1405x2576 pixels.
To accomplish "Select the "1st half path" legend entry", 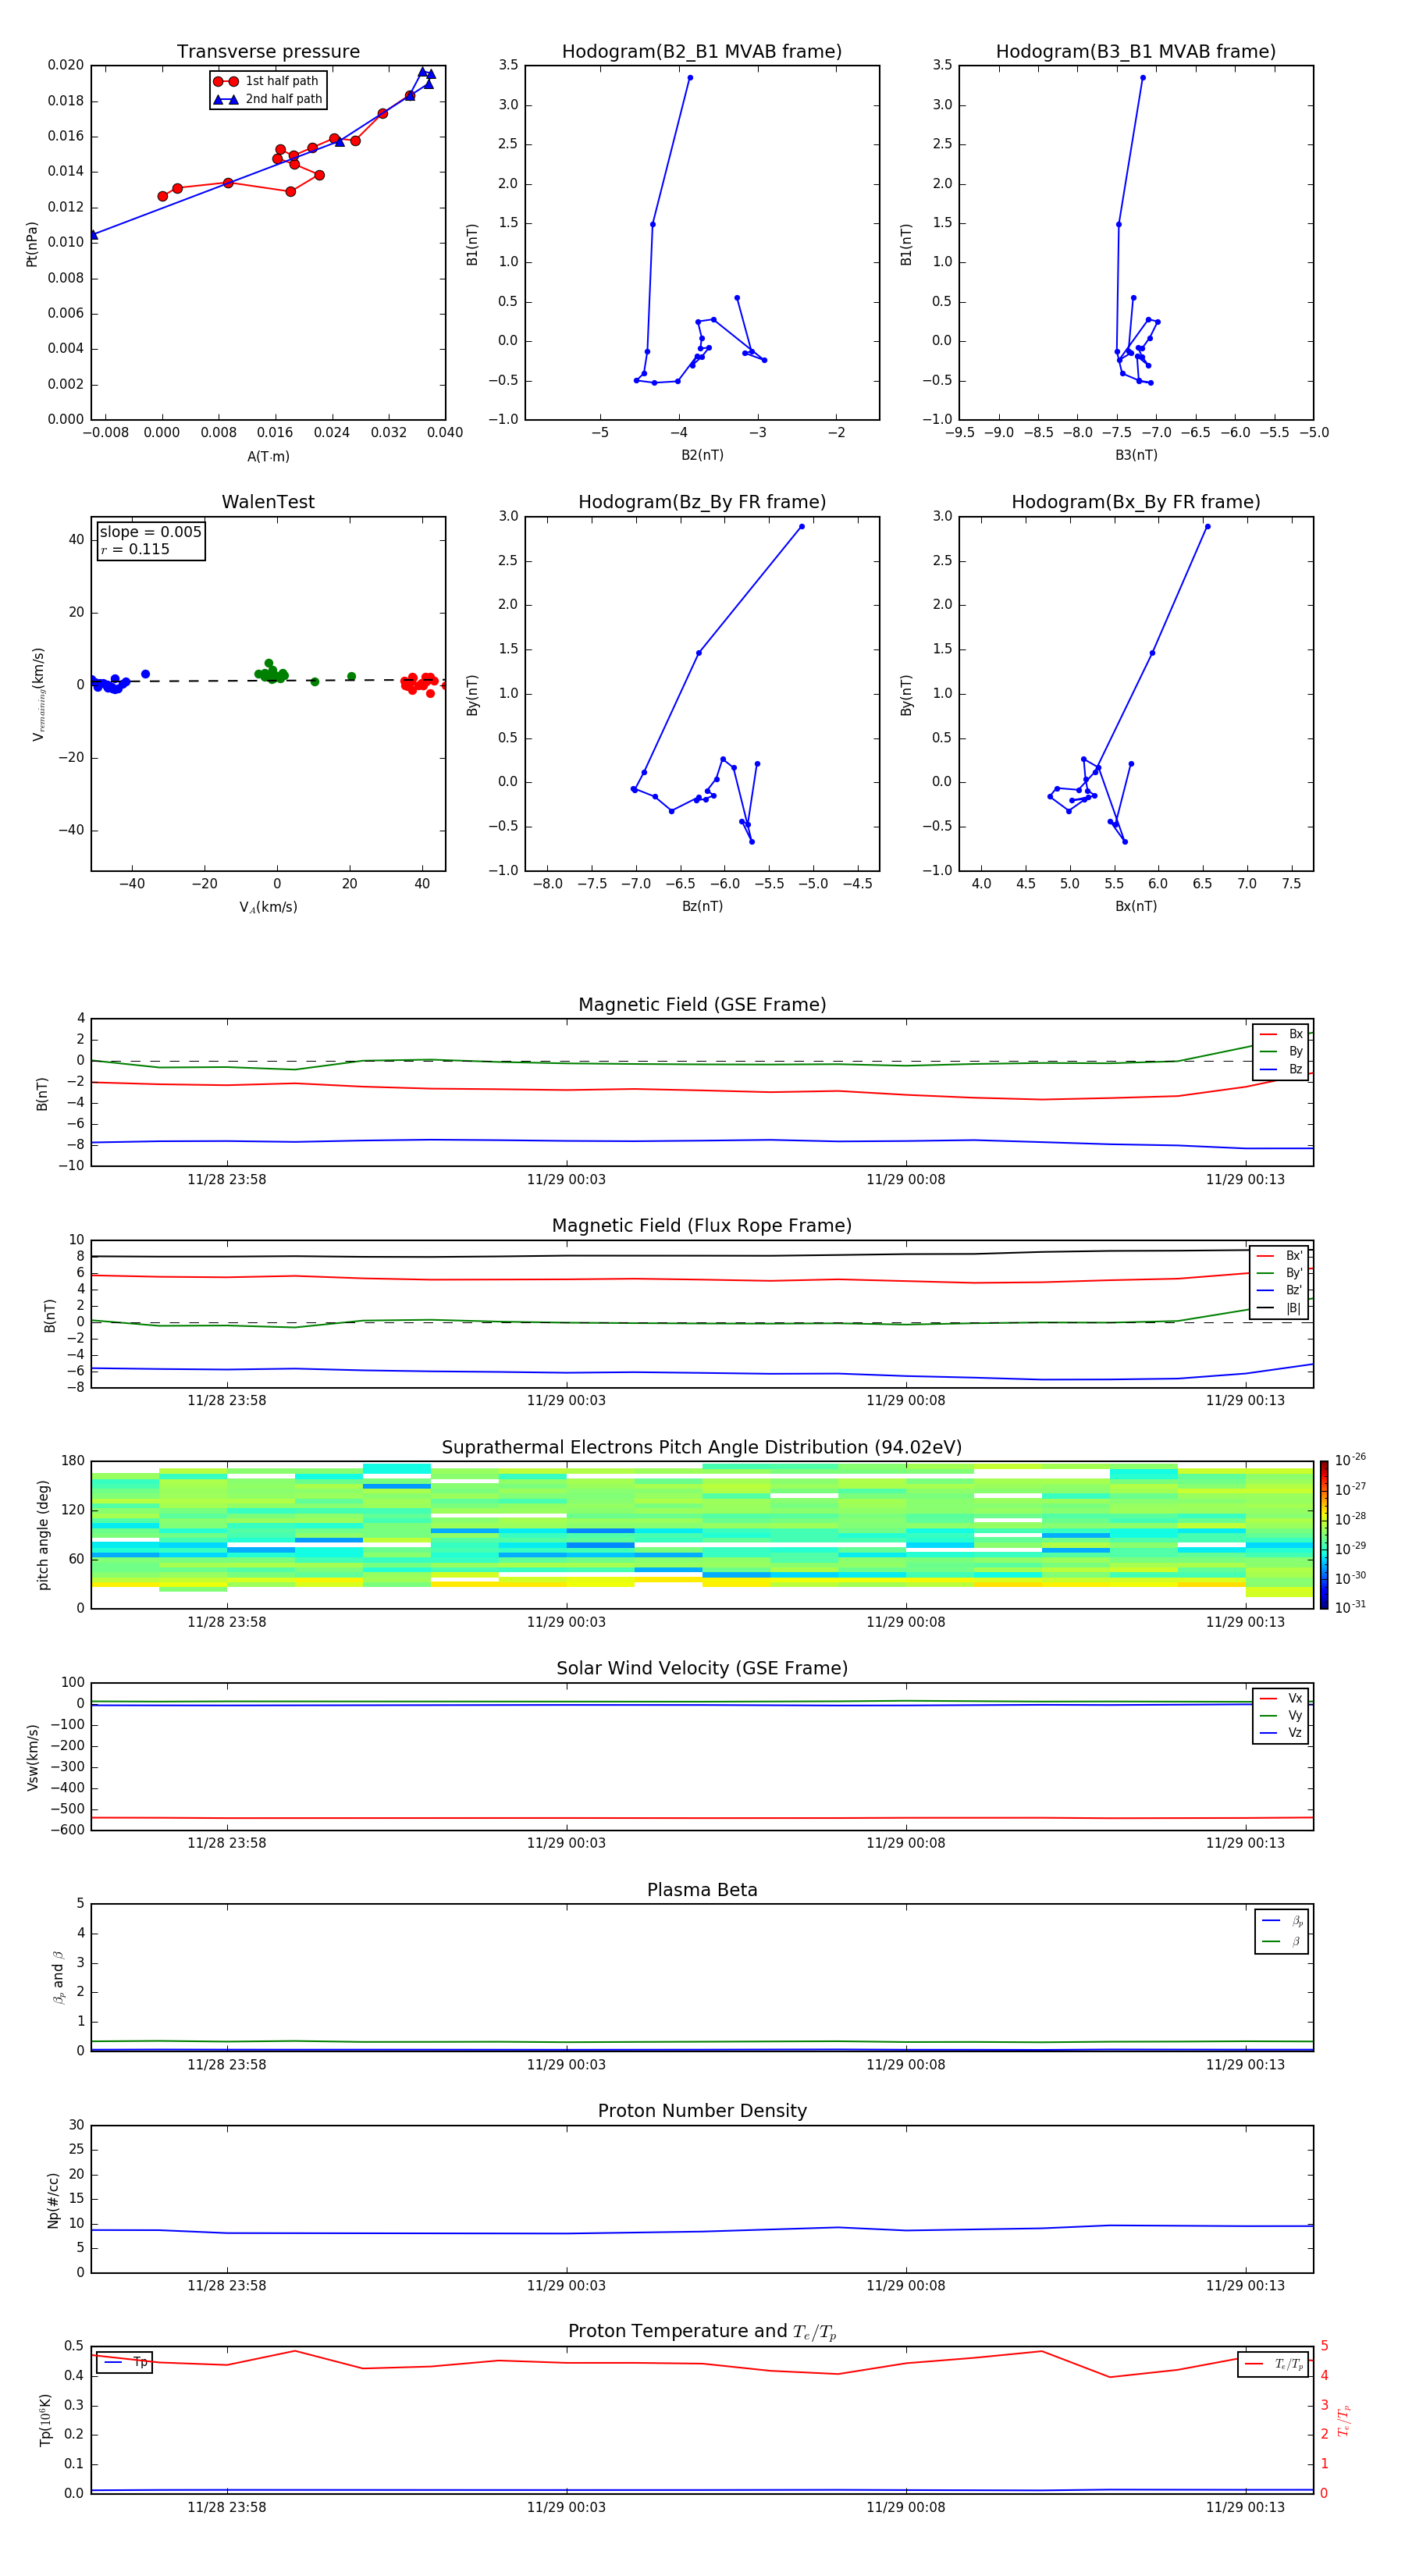I will point(267,81).
